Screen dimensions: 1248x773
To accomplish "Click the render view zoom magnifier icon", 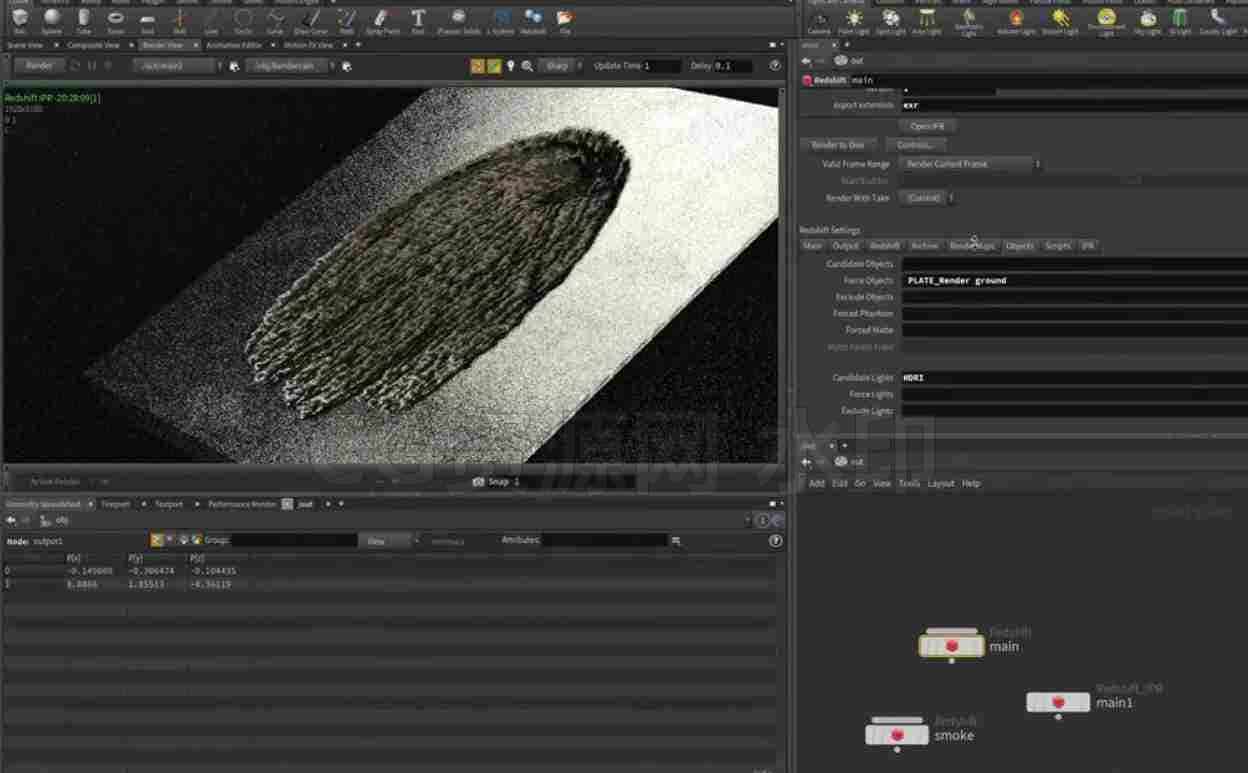I will pos(527,66).
